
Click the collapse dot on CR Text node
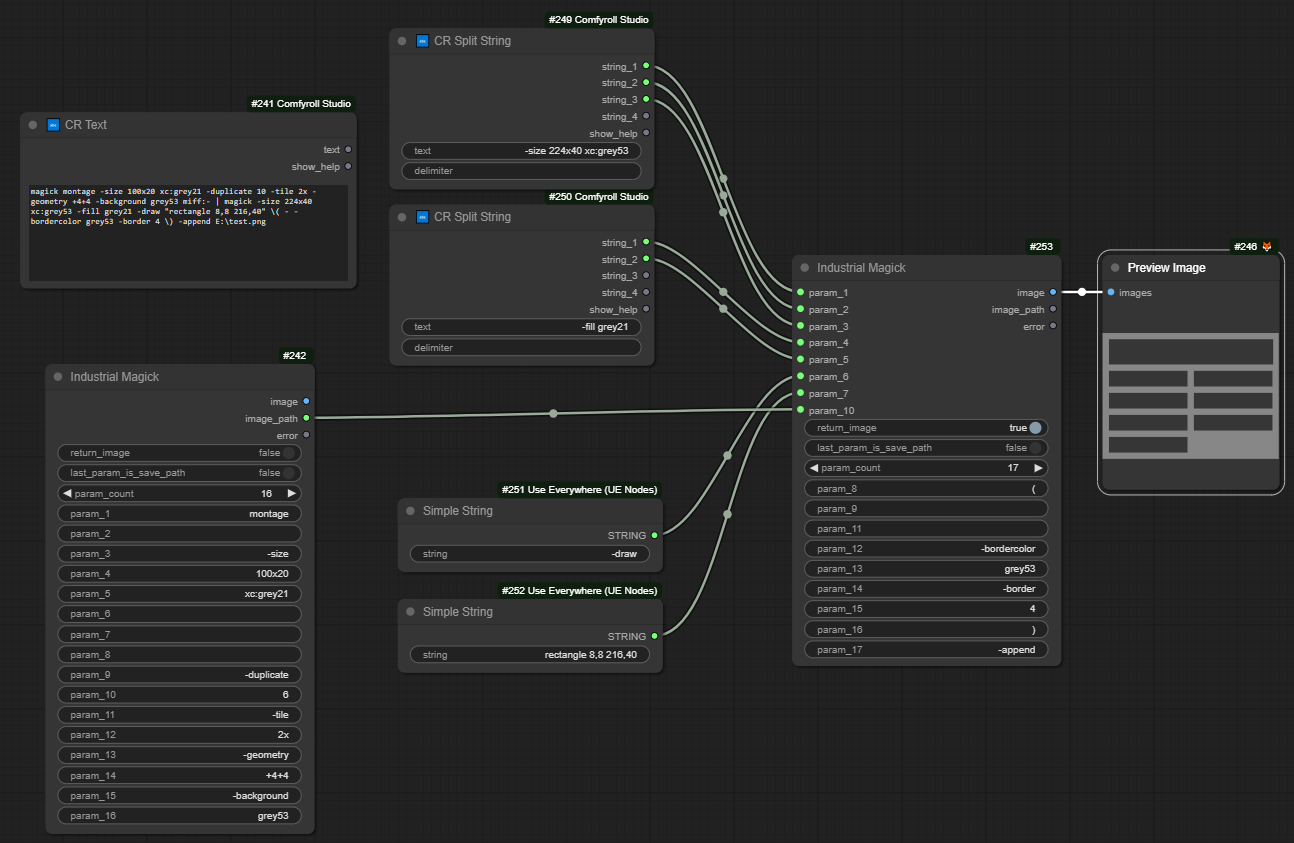[x=34, y=125]
